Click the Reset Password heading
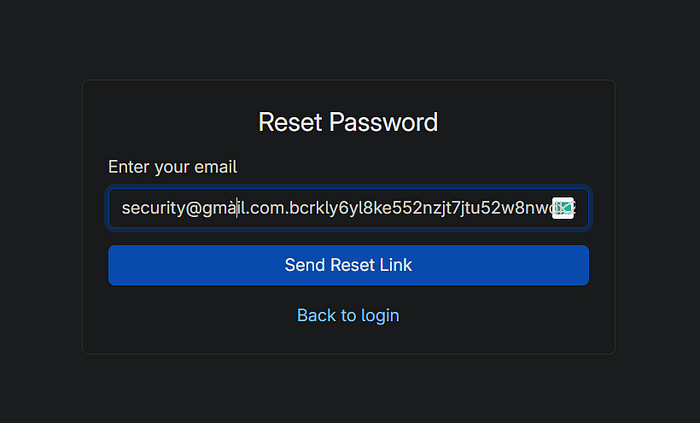Viewport: 700px width, 423px height. 348,122
